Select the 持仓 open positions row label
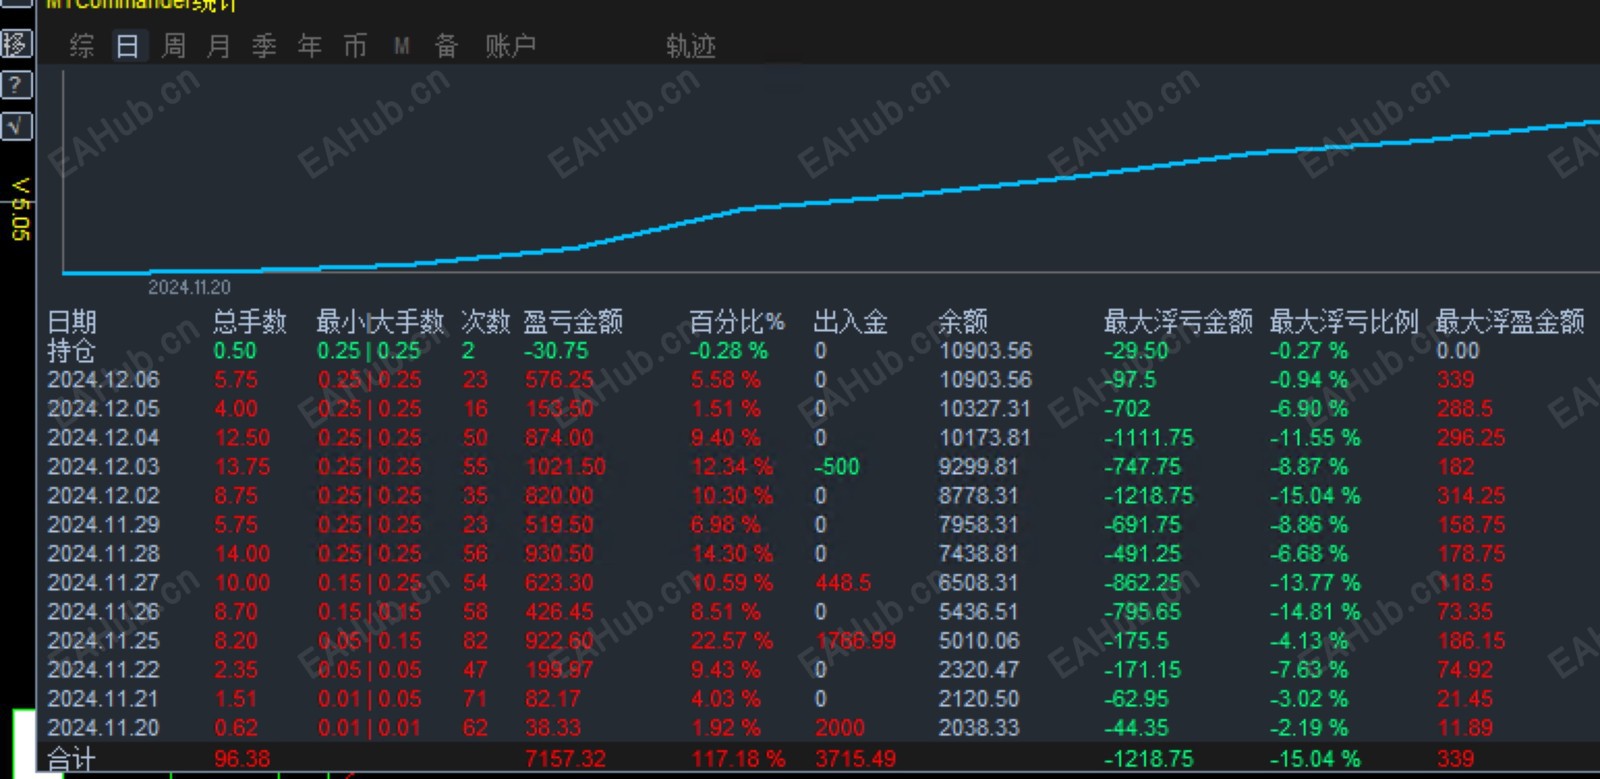The image size is (1600, 779). click(x=72, y=351)
